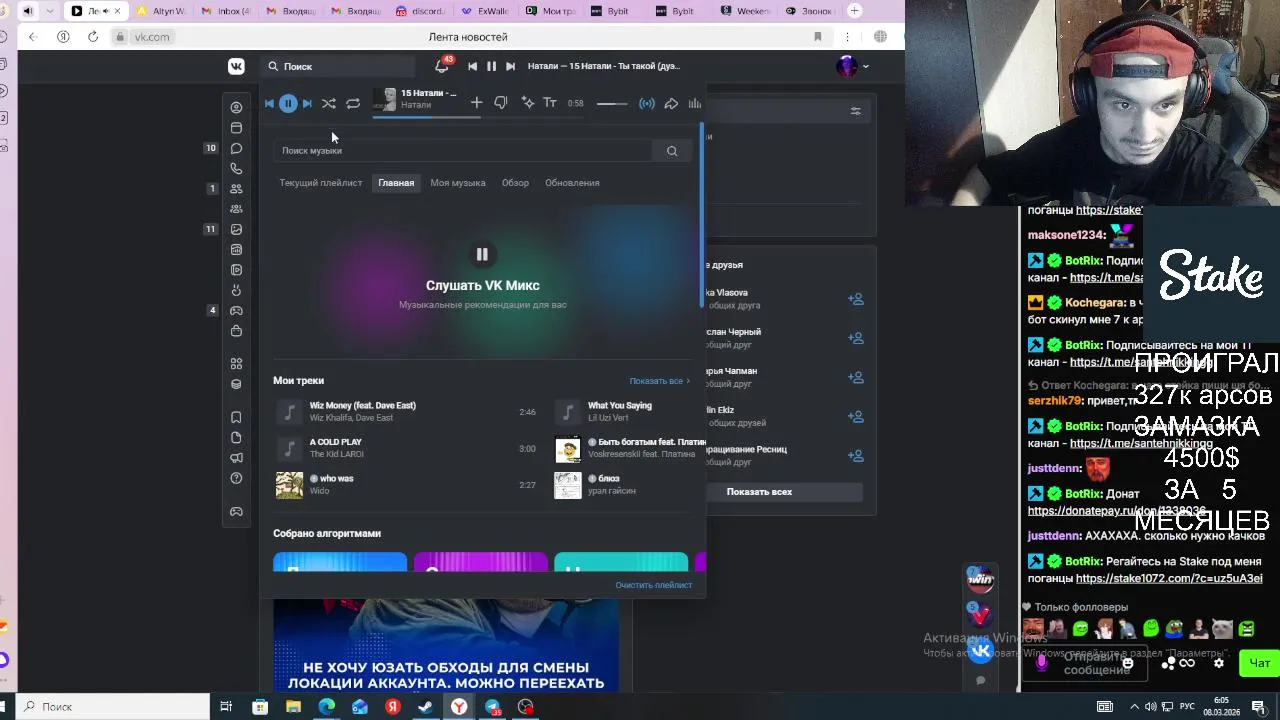Go to previous track in player panel
The image size is (1280, 720).
tap(269, 103)
